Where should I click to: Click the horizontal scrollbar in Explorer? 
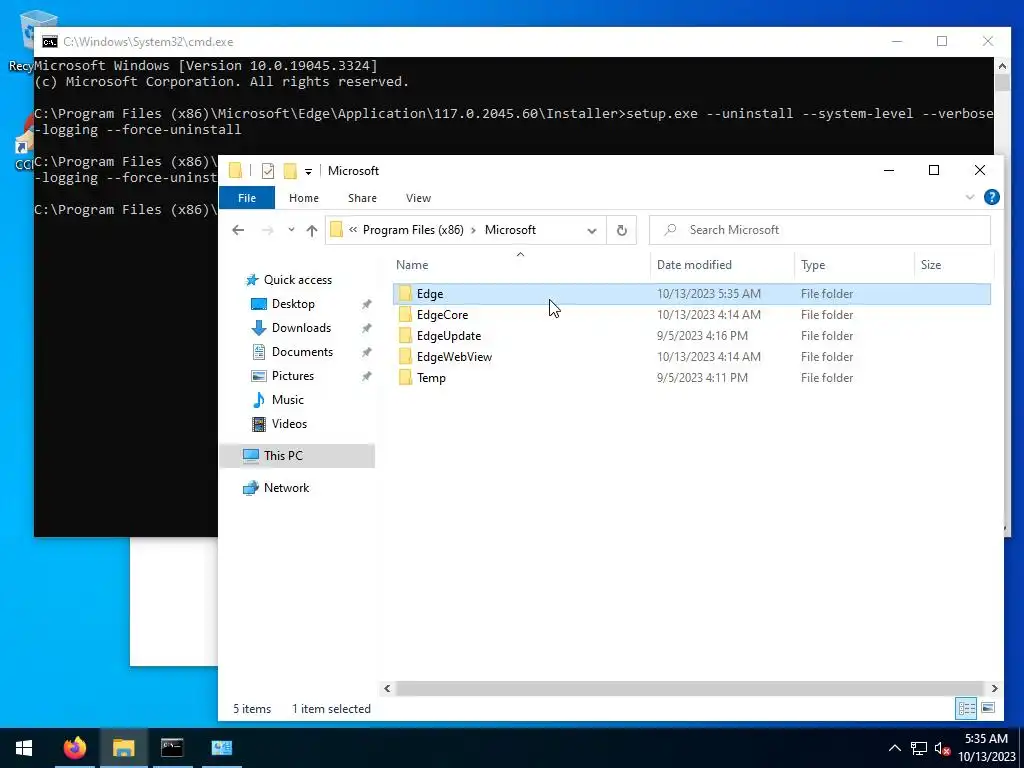tap(690, 688)
